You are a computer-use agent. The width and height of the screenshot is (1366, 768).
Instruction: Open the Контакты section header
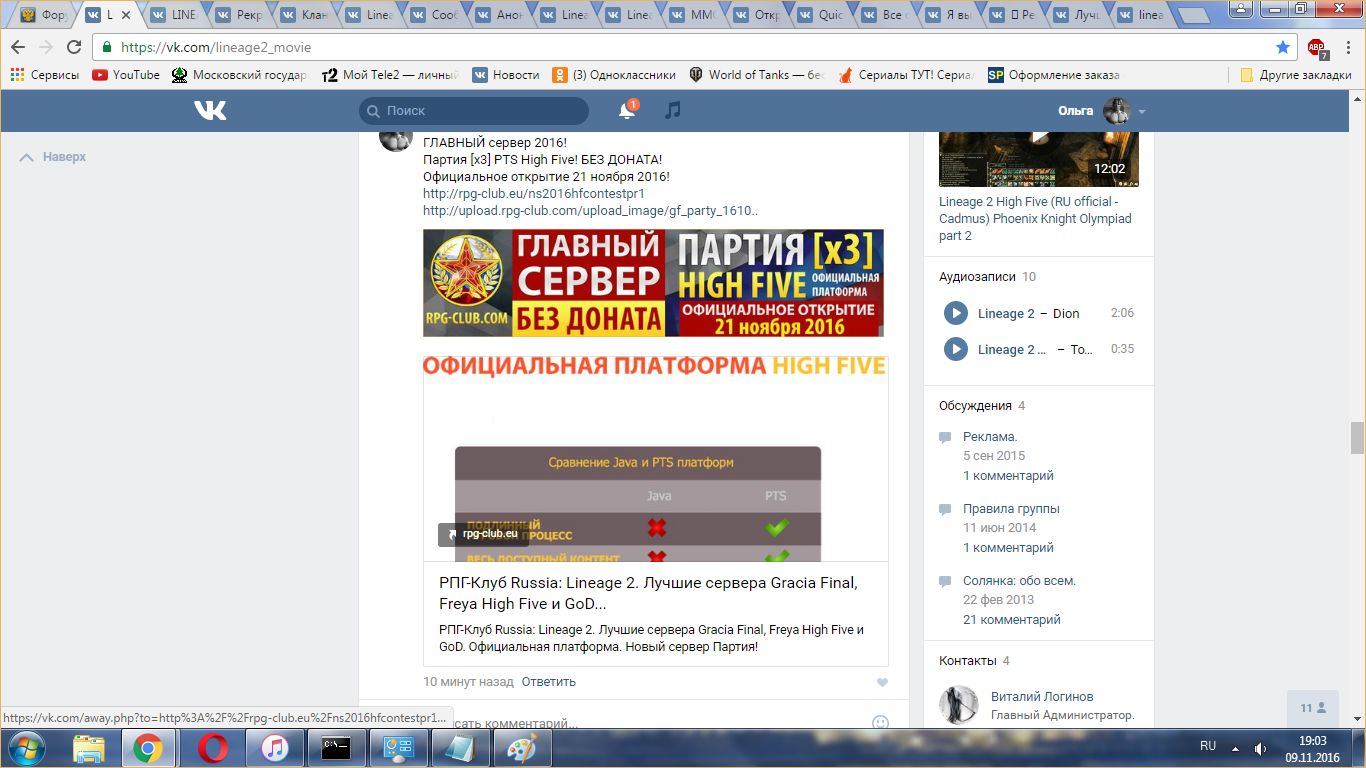pos(967,661)
